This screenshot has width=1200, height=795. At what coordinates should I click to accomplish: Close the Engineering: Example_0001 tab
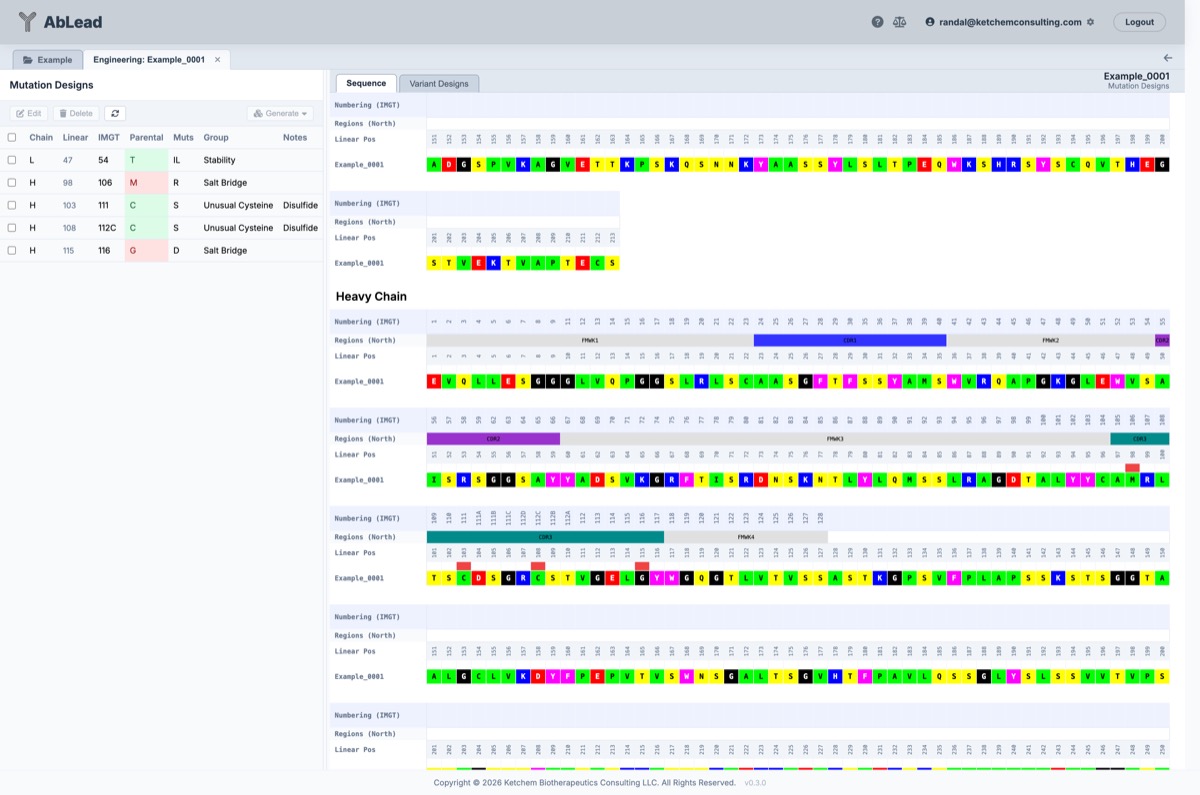coord(218,60)
